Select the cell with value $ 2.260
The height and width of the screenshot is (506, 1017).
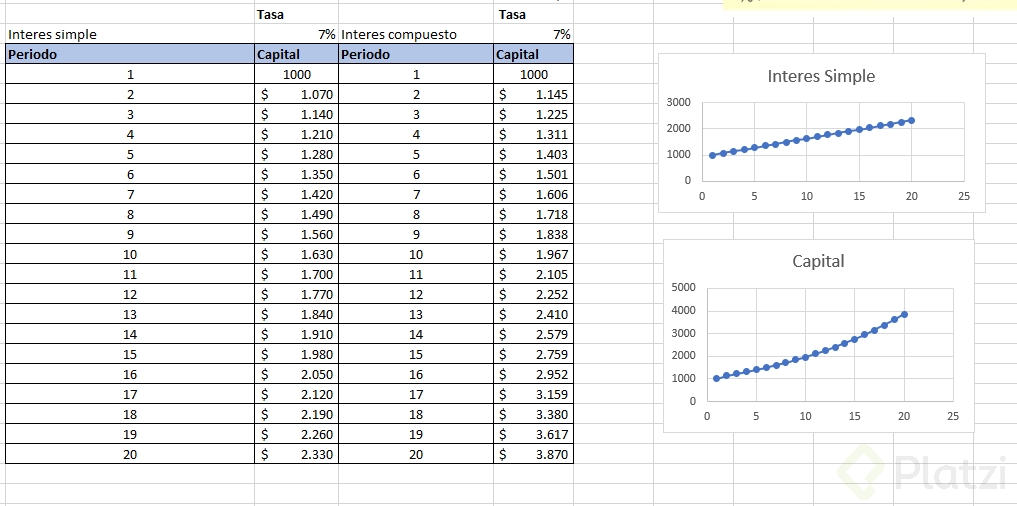(x=296, y=435)
